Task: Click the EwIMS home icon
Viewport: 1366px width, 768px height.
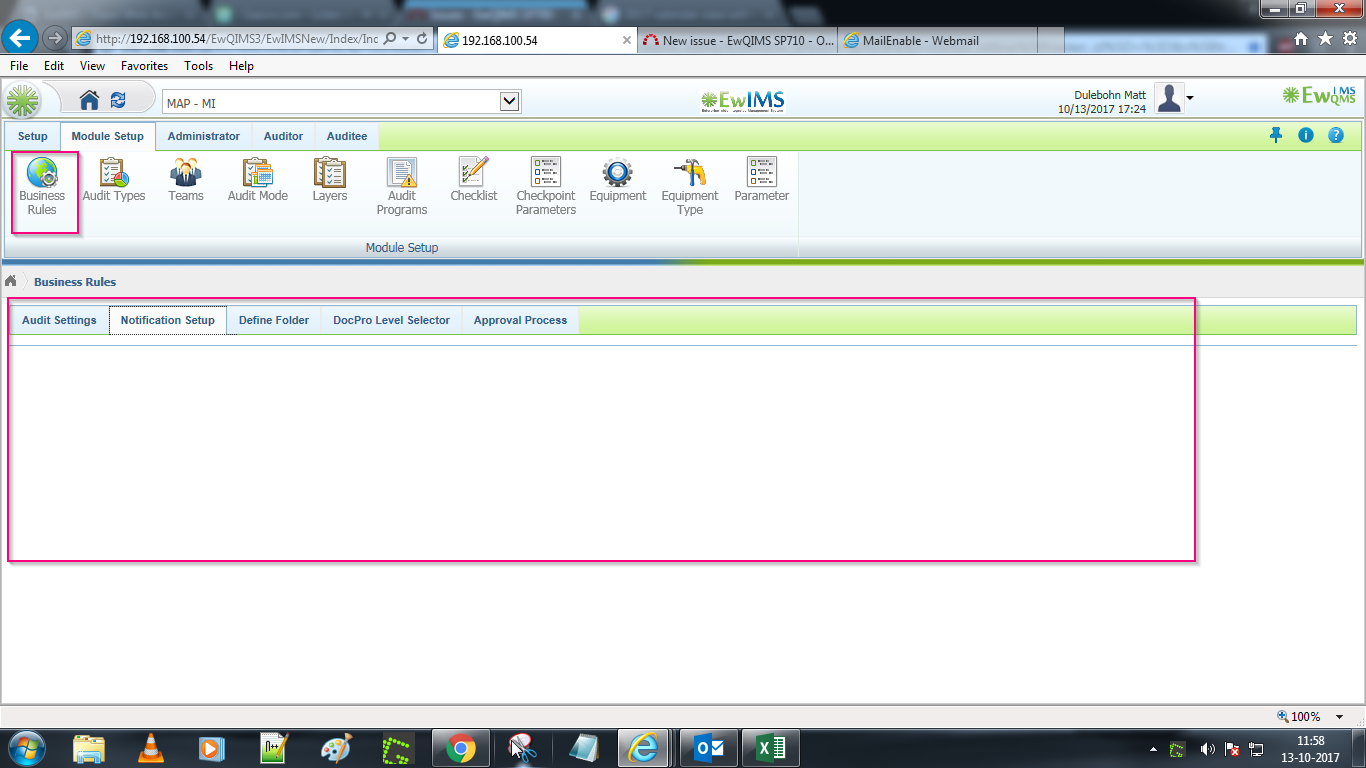Action: tap(89, 100)
